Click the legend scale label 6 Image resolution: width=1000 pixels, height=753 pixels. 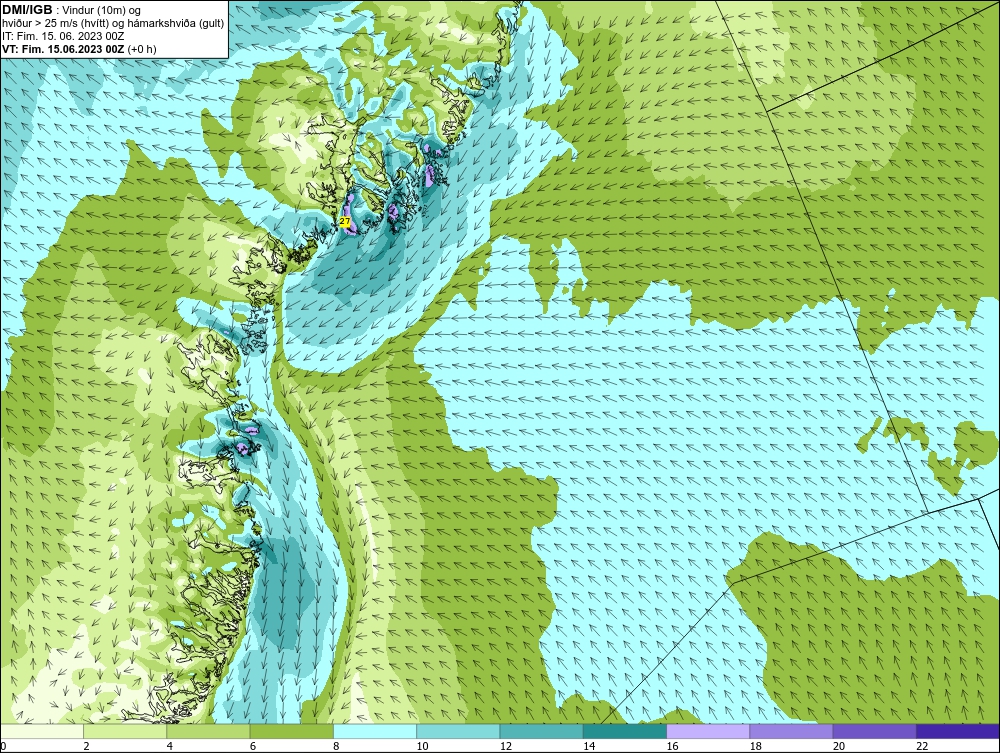click(253, 746)
